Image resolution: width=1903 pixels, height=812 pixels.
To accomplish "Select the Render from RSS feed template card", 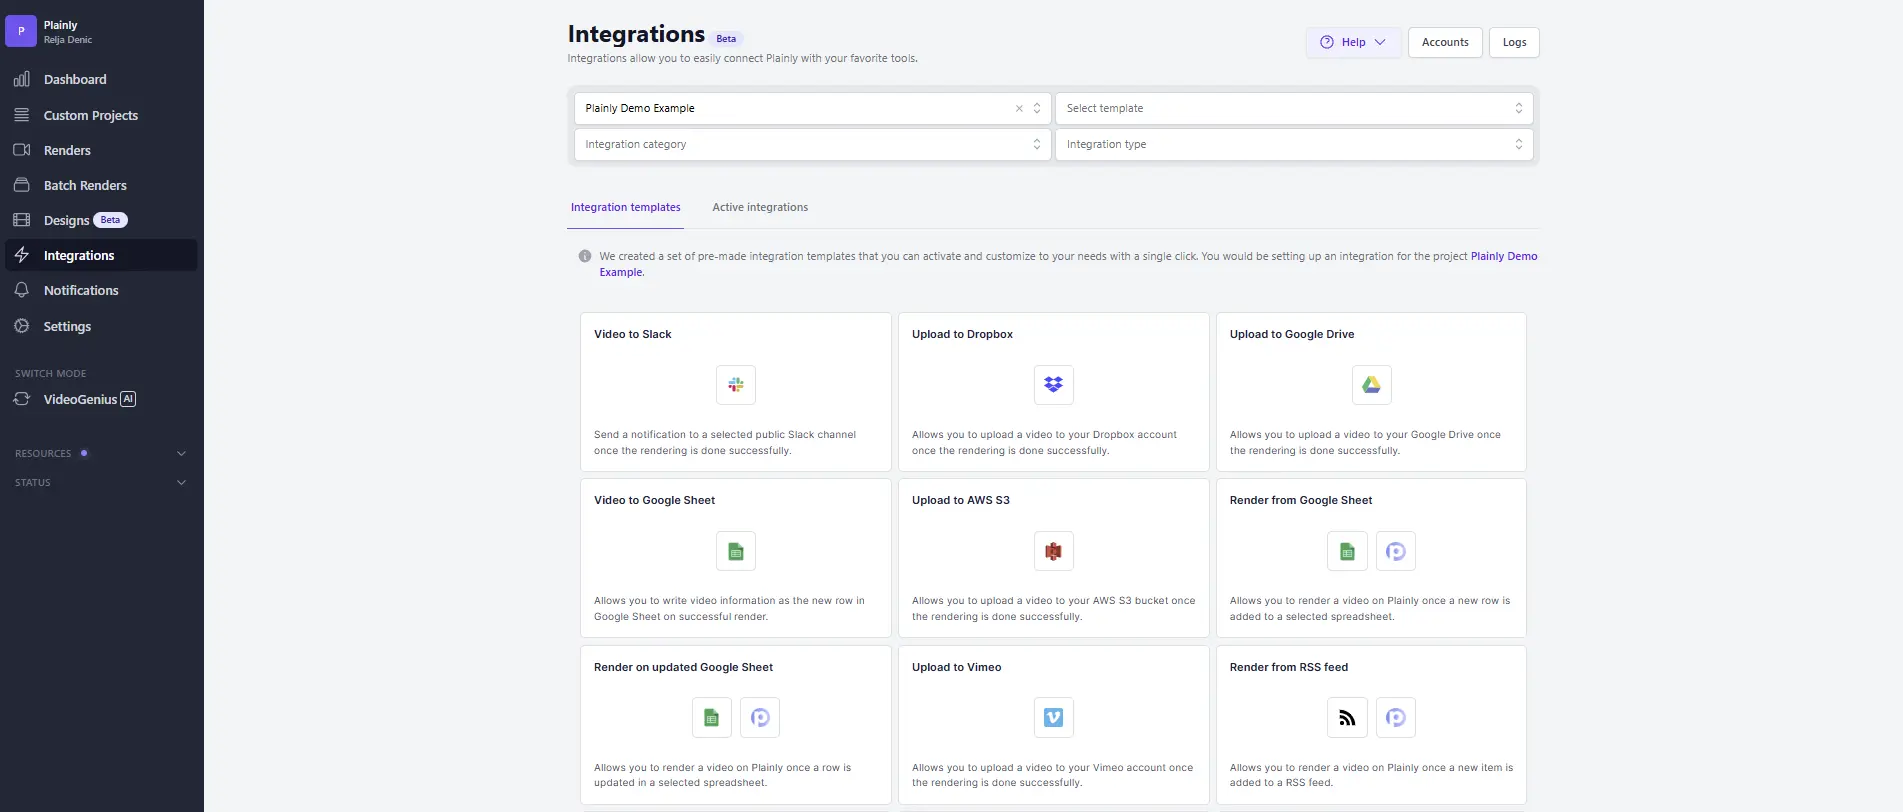I will 1371,725.
